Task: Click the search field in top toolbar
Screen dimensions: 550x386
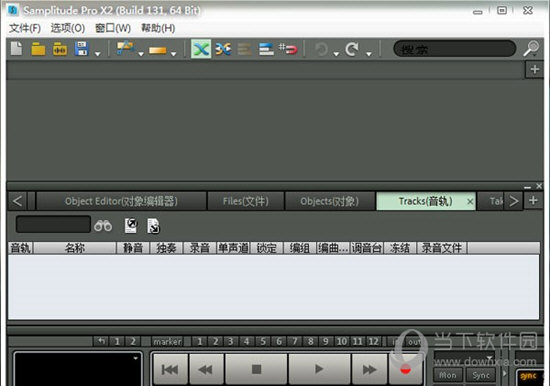Action: [455, 49]
